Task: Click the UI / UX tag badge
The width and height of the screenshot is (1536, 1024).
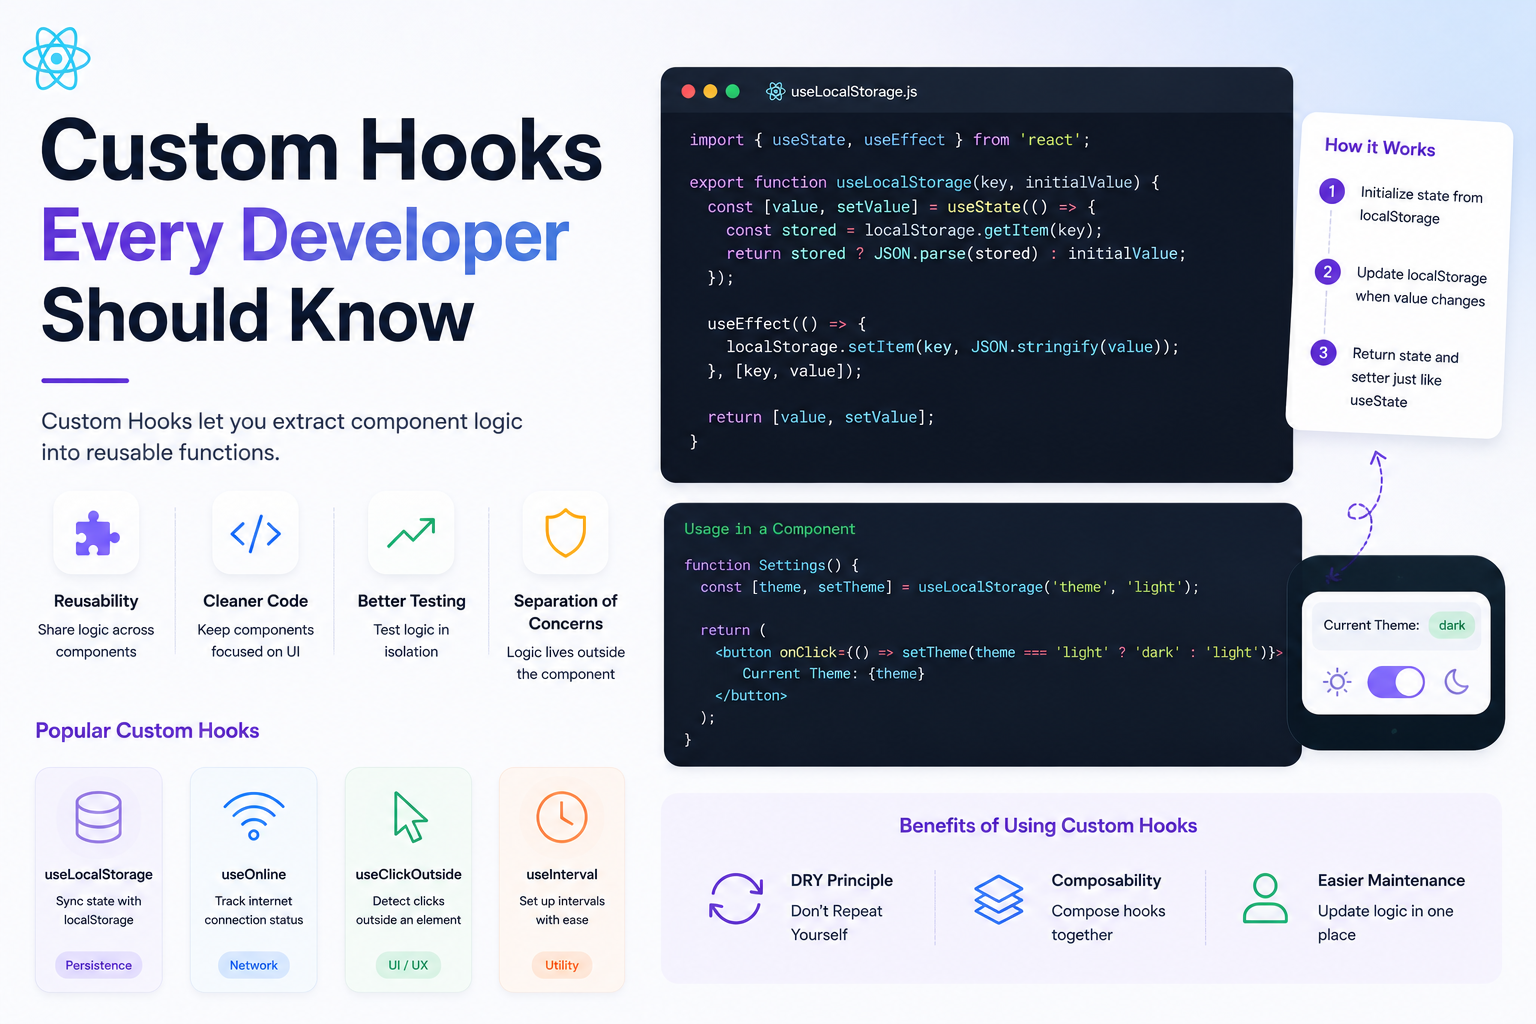Action: tap(408, 965)
